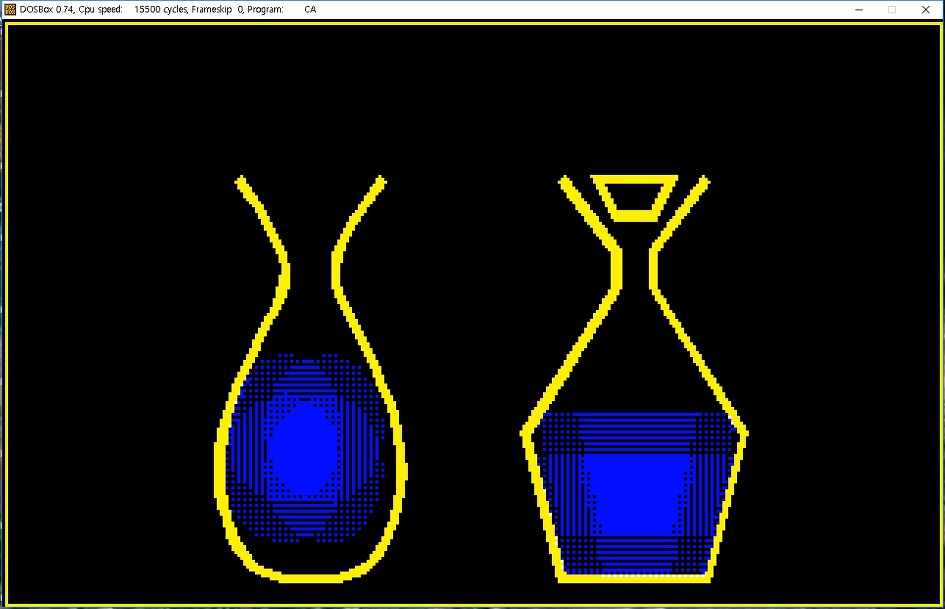Screen dimensions: 945x609
Task: Click the DOSBox 0.74 title text
Action: click(x=168, y=10)
